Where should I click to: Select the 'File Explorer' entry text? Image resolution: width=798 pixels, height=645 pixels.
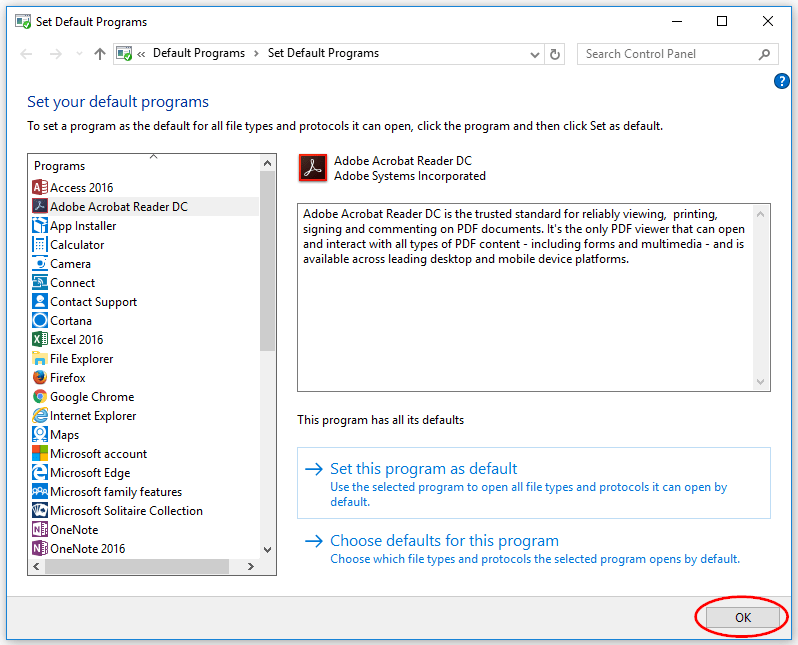tap(81, 359)
